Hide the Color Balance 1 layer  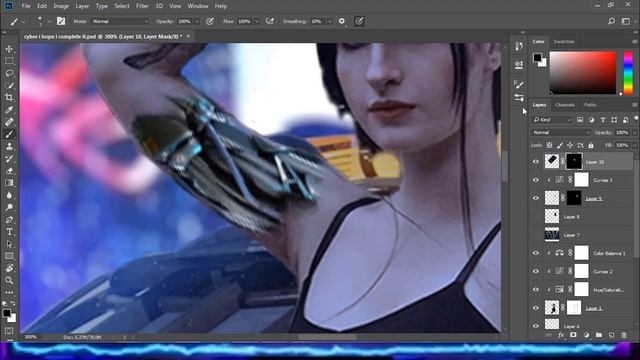(536, 253)
